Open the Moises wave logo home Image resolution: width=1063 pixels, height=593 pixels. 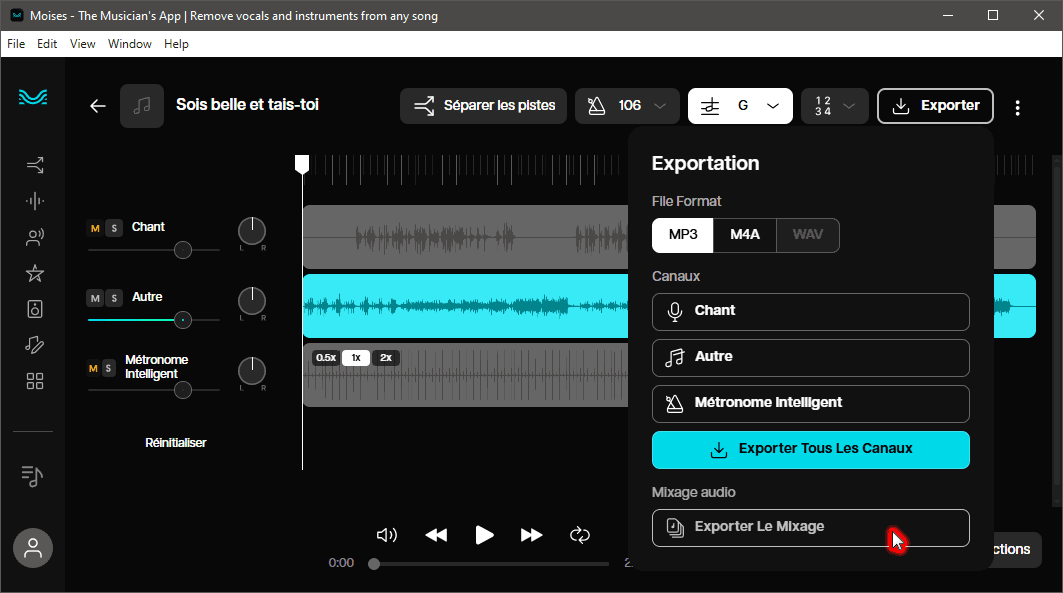33,98
